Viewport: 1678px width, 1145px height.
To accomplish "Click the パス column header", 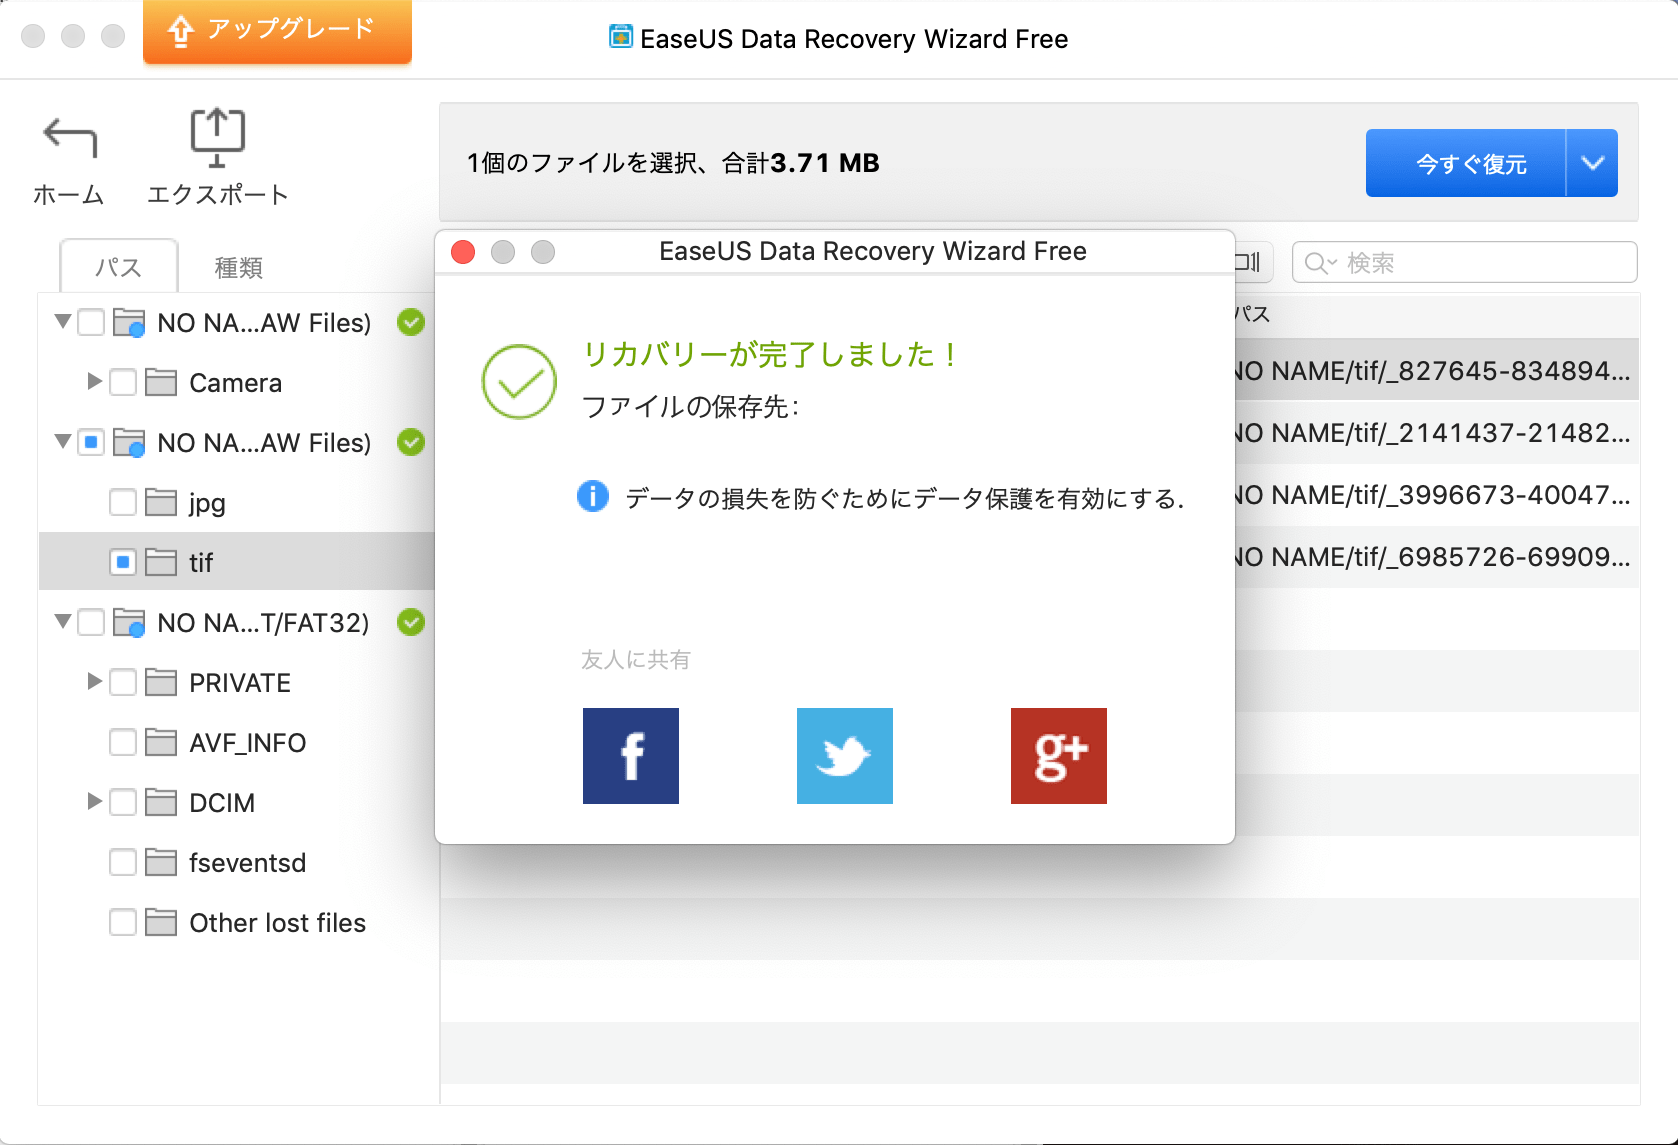I will (x=1252, y=314).
